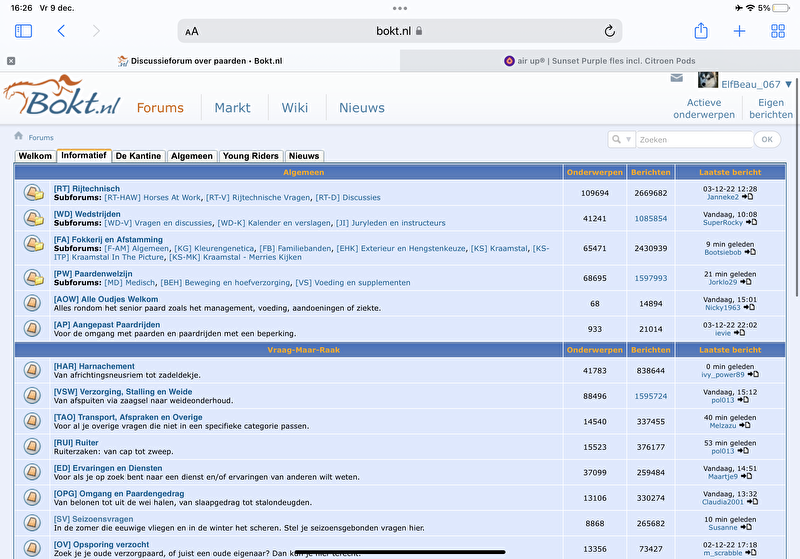Switch to the air up Sunset Purple tab
This screenshot has width=800, height=559.
[600, 61]
